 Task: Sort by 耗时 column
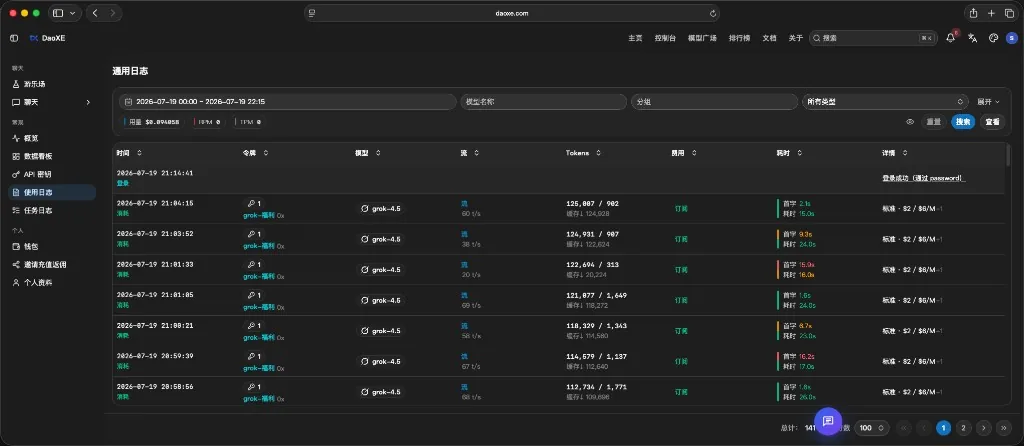(x=789, y=153)
